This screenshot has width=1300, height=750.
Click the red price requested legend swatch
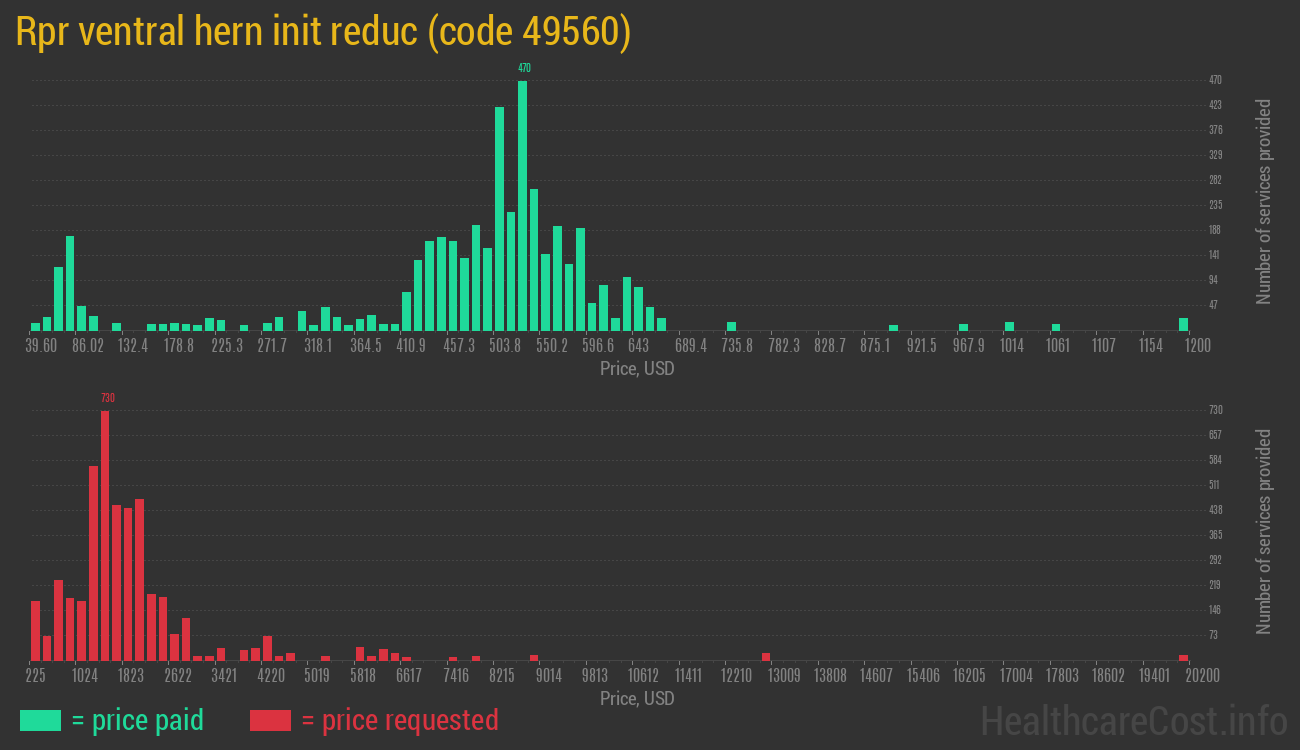pos(270,720)
